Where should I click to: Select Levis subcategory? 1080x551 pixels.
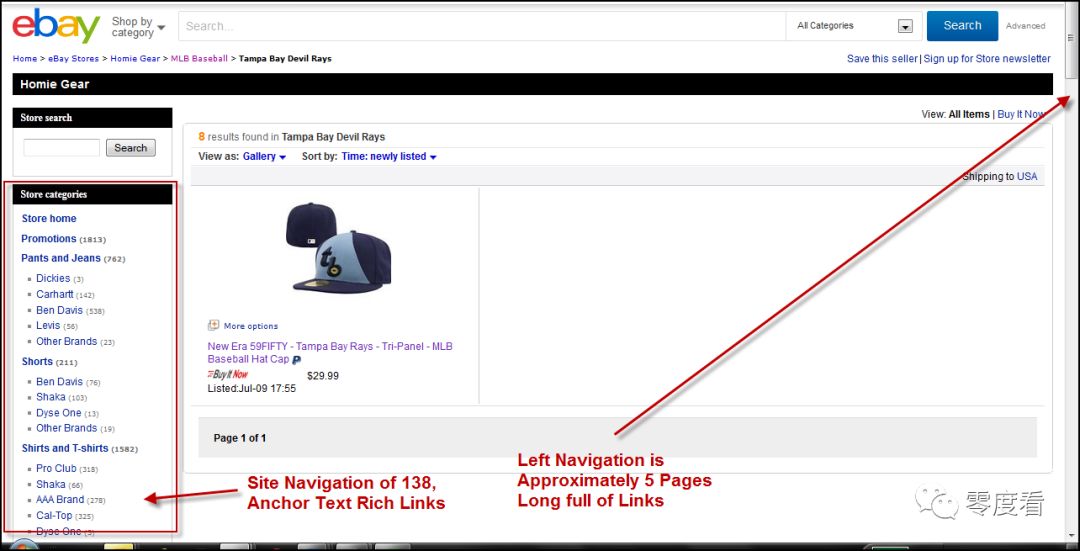48,325
